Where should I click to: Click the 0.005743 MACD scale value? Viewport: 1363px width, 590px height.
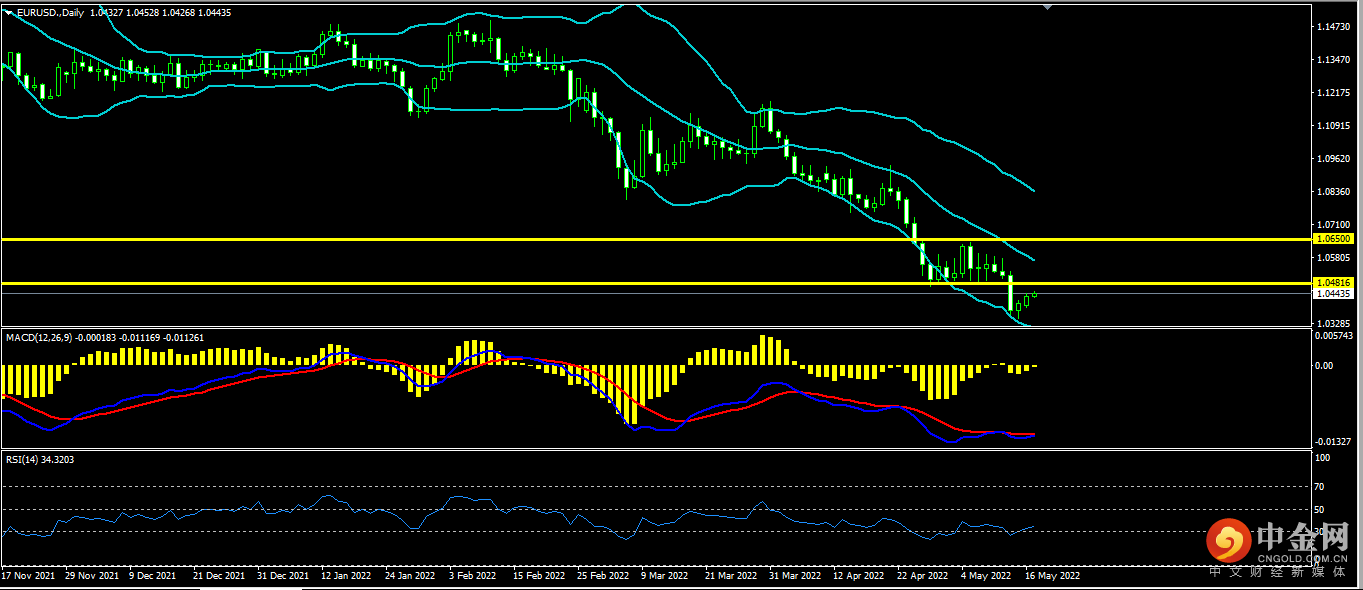1335,335
